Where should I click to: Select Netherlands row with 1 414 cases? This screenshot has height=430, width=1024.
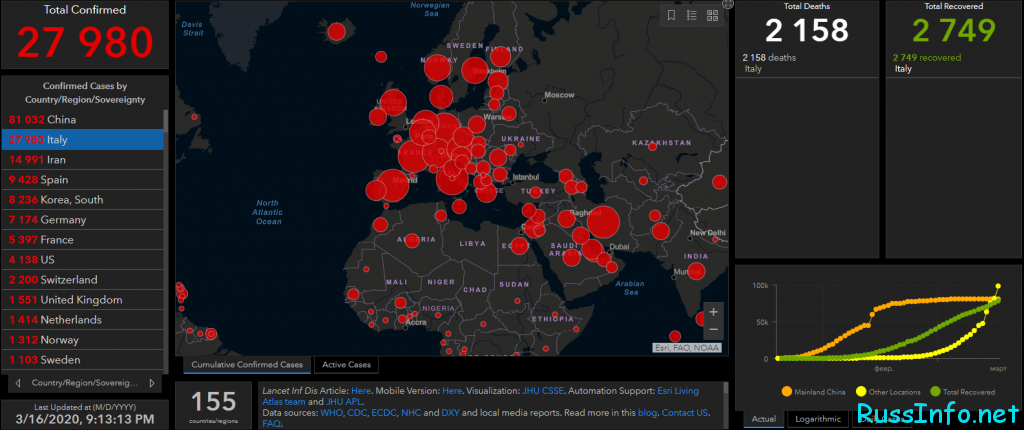82,320
